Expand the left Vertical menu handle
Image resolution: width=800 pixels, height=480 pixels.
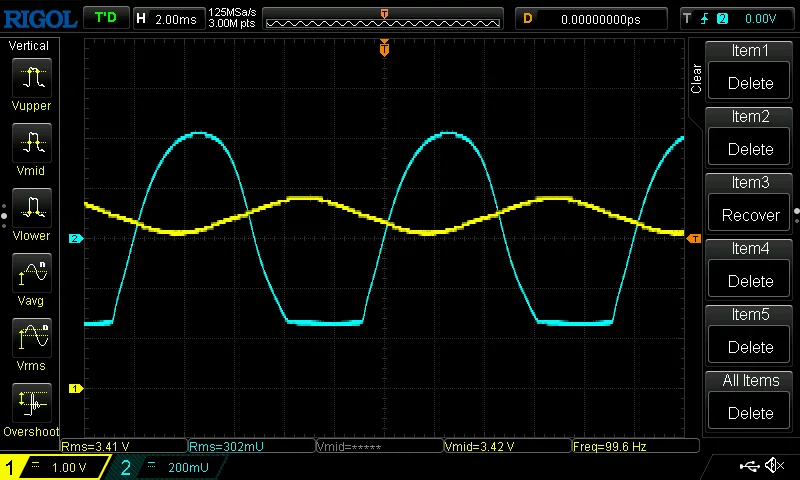click(x=4, y=212)
